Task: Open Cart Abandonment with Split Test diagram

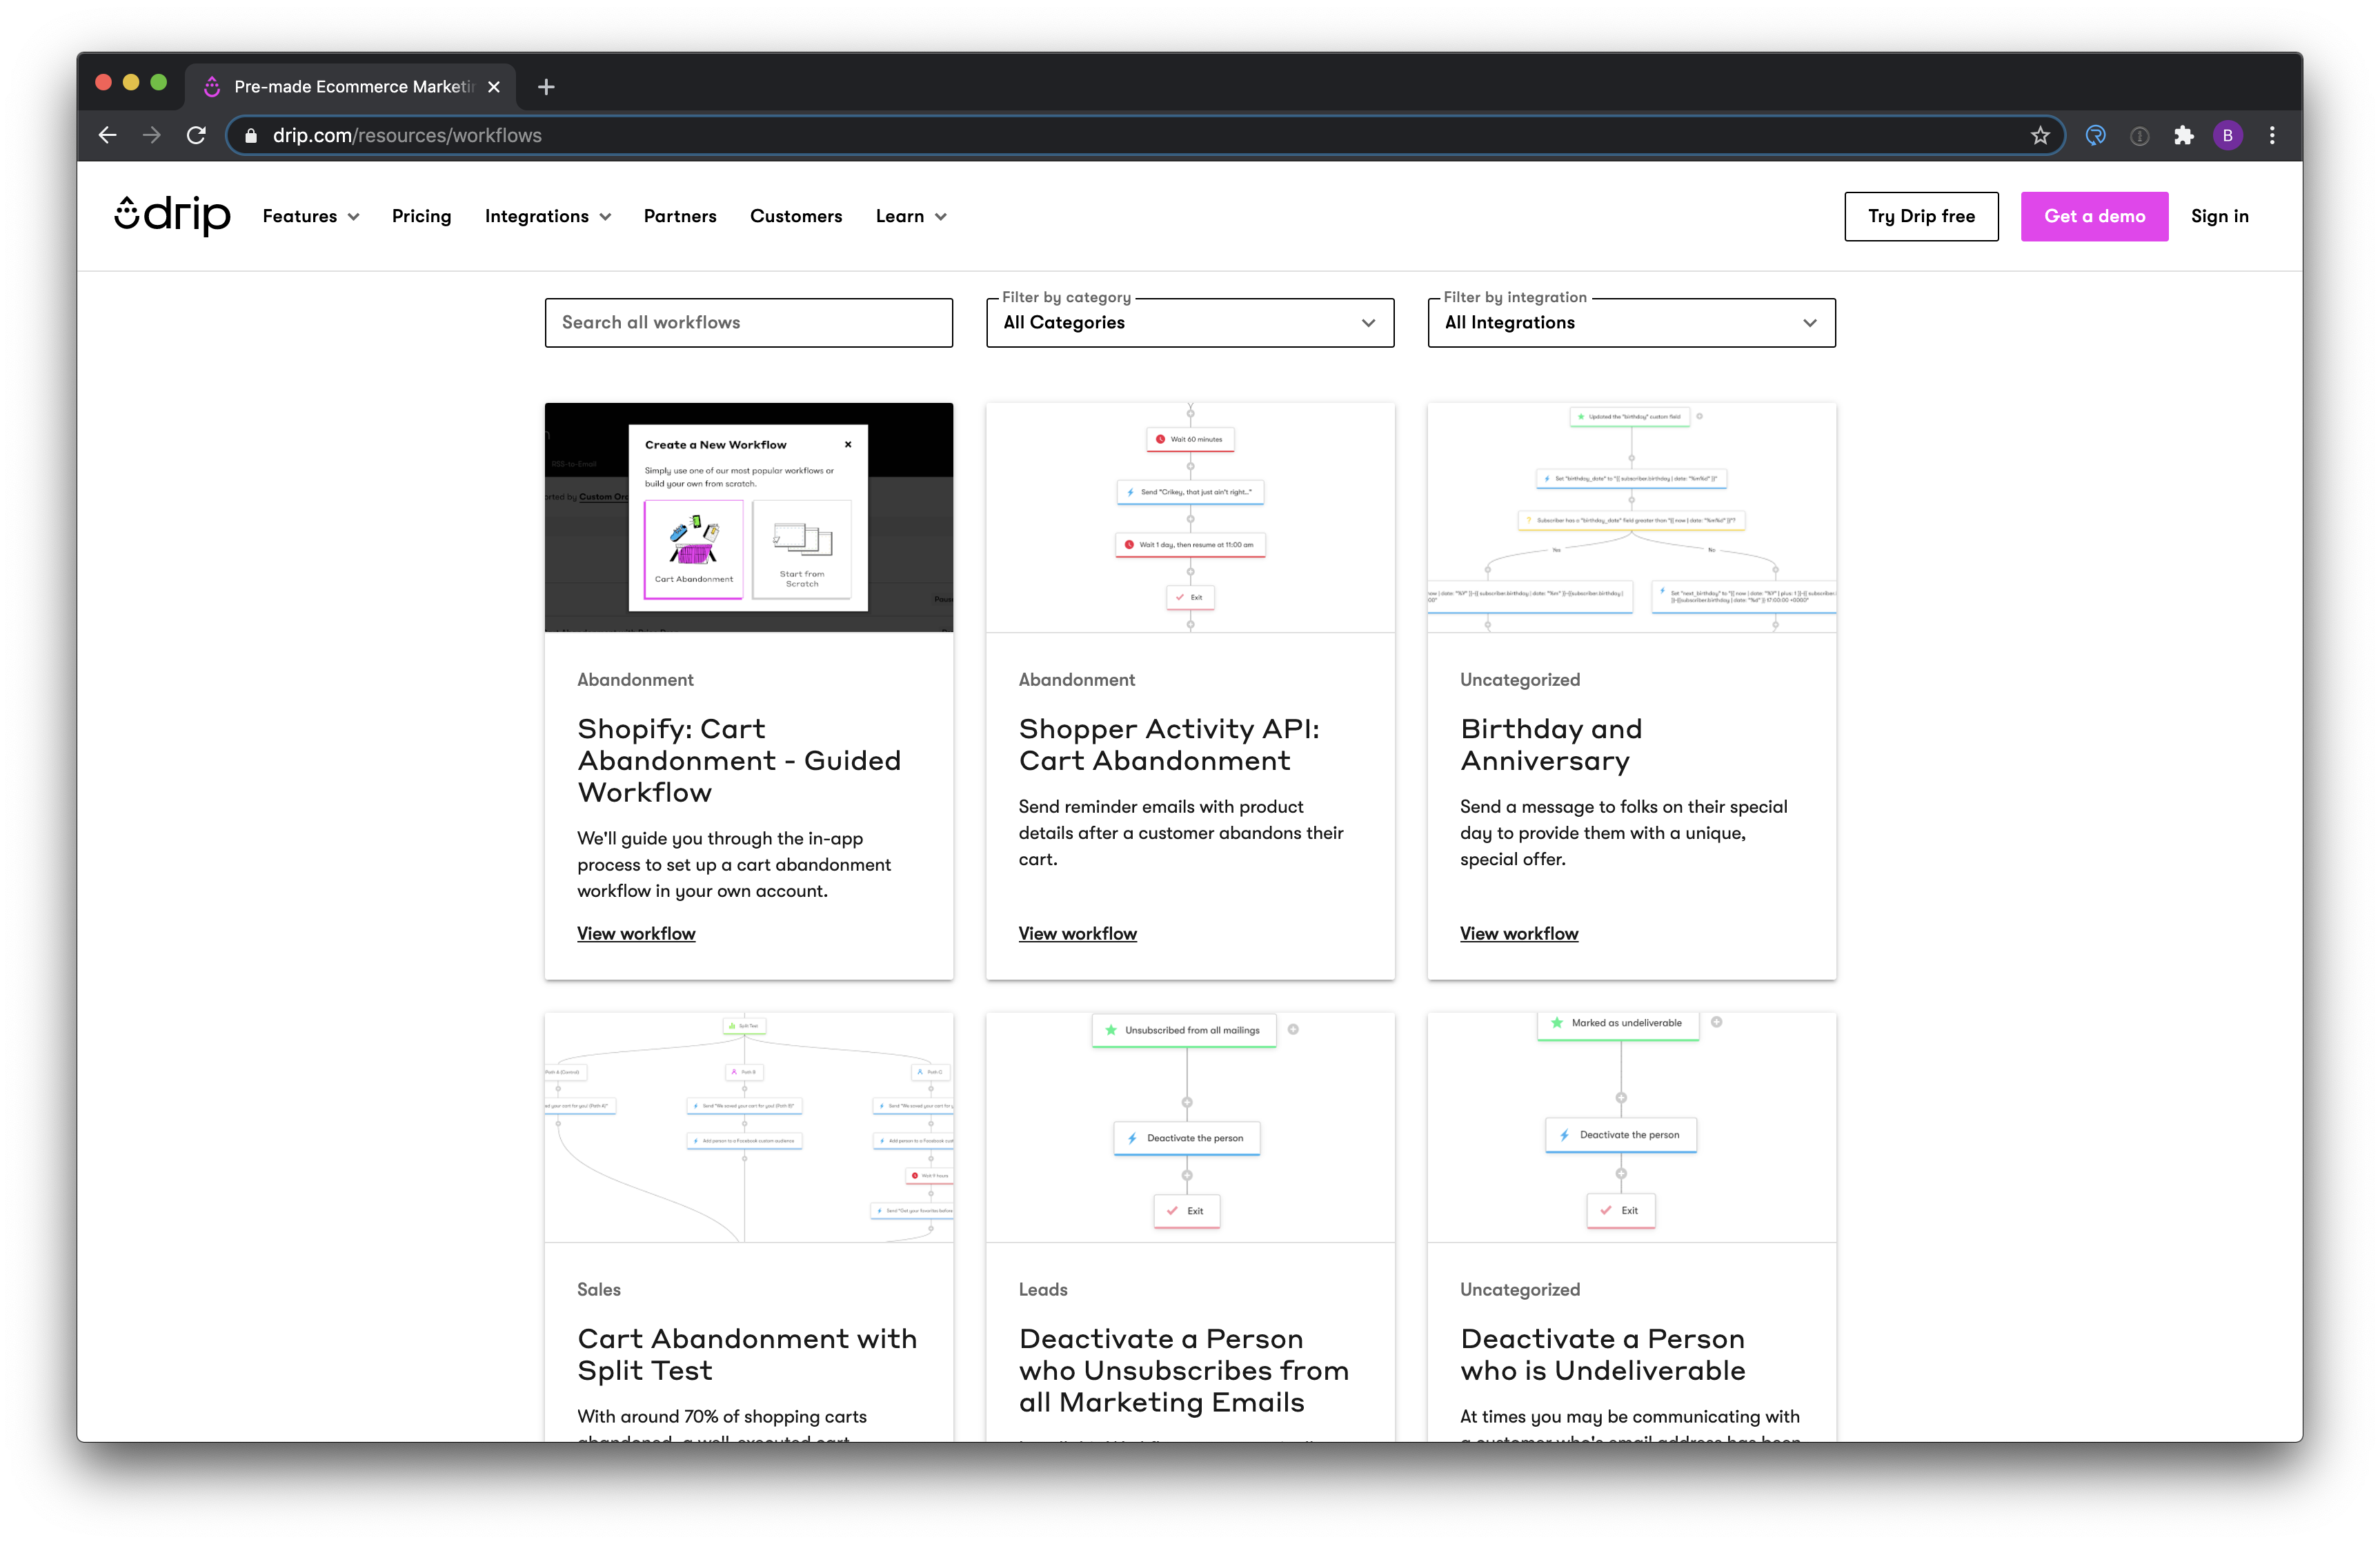Action: pos(748,1127)
